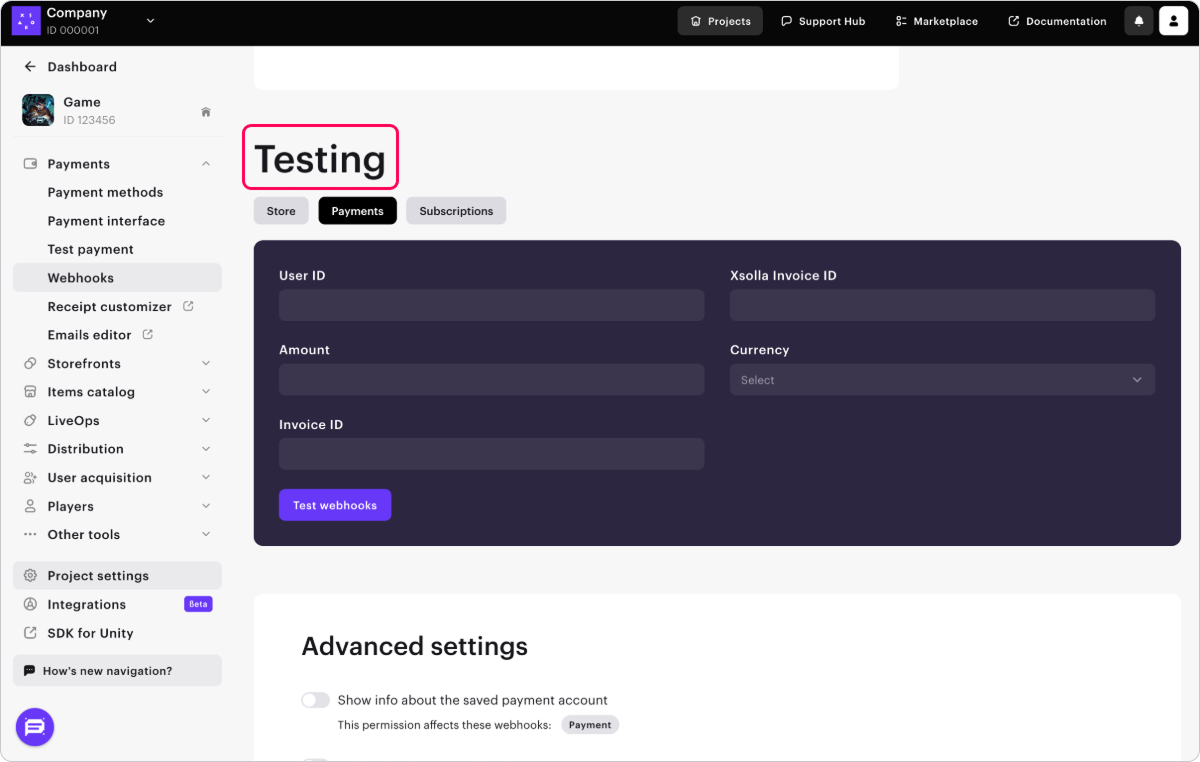Click the Company logo icon
1200x762 pixels.
26,20
